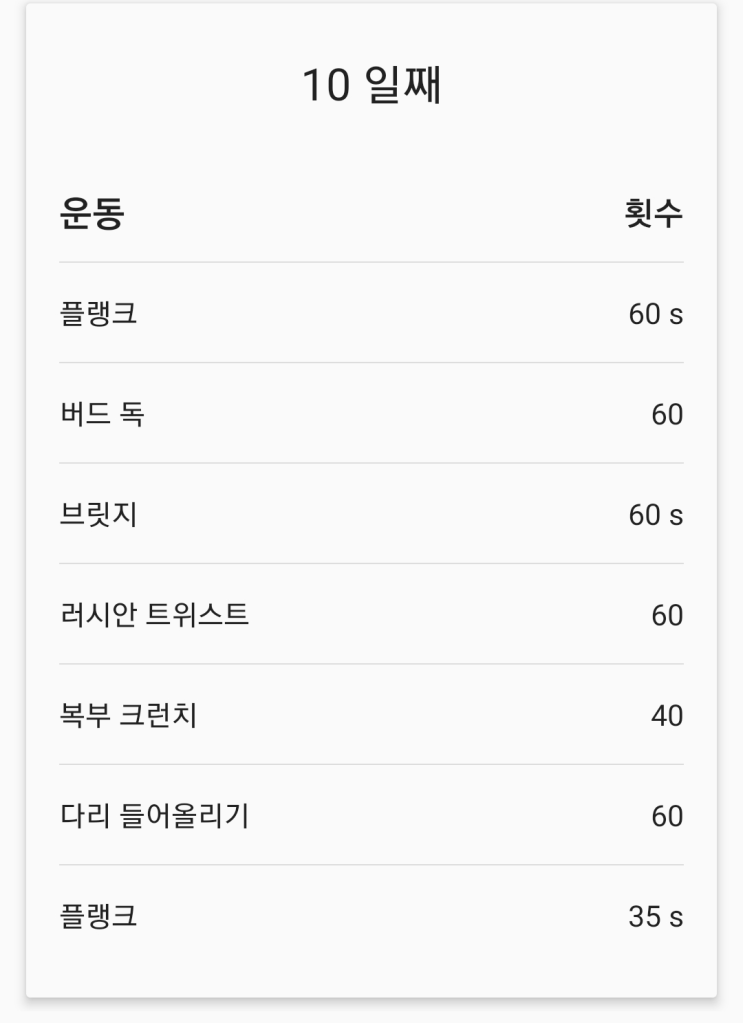Select the last 플랭크 exercise name

point(98,916)
